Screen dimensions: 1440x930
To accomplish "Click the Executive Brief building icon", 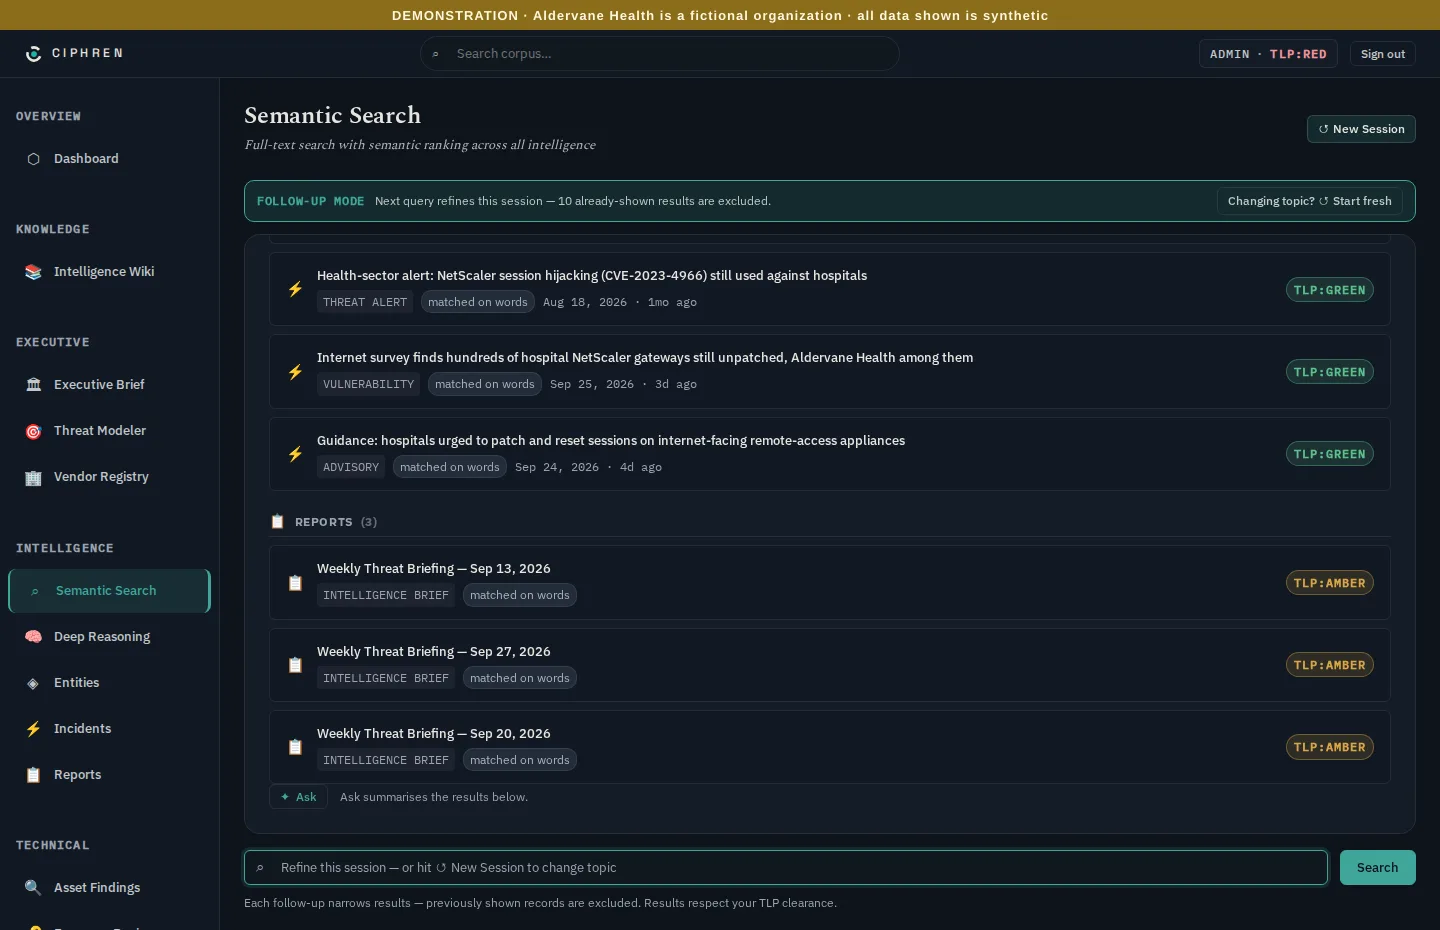I will [33, 385].
